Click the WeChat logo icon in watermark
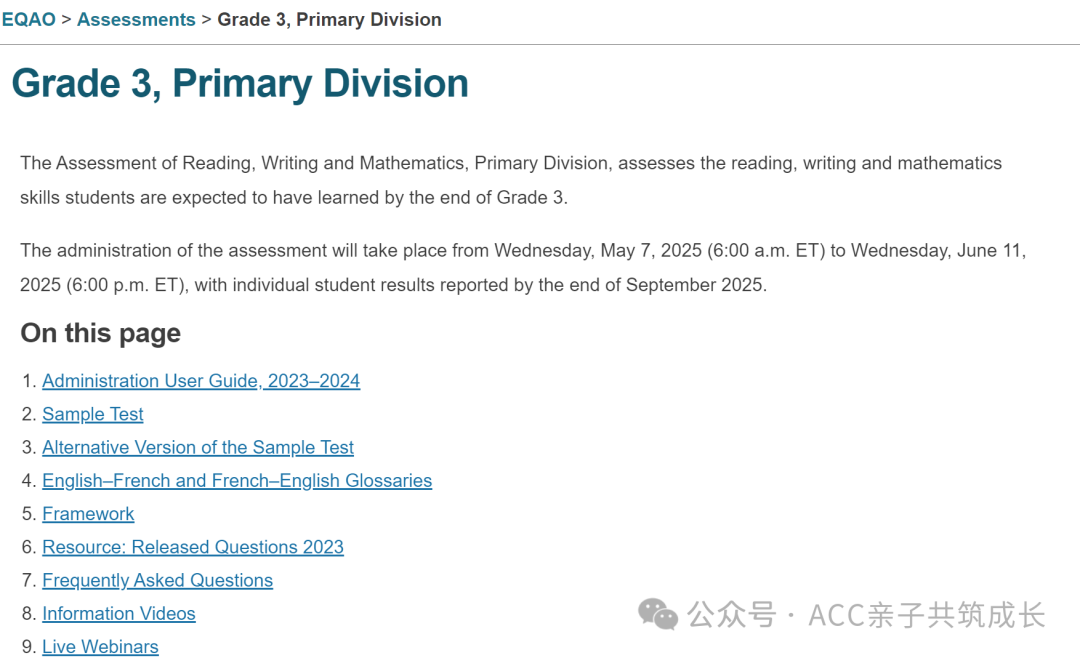This screenshot has width=1080, height=658. [658, 614]
